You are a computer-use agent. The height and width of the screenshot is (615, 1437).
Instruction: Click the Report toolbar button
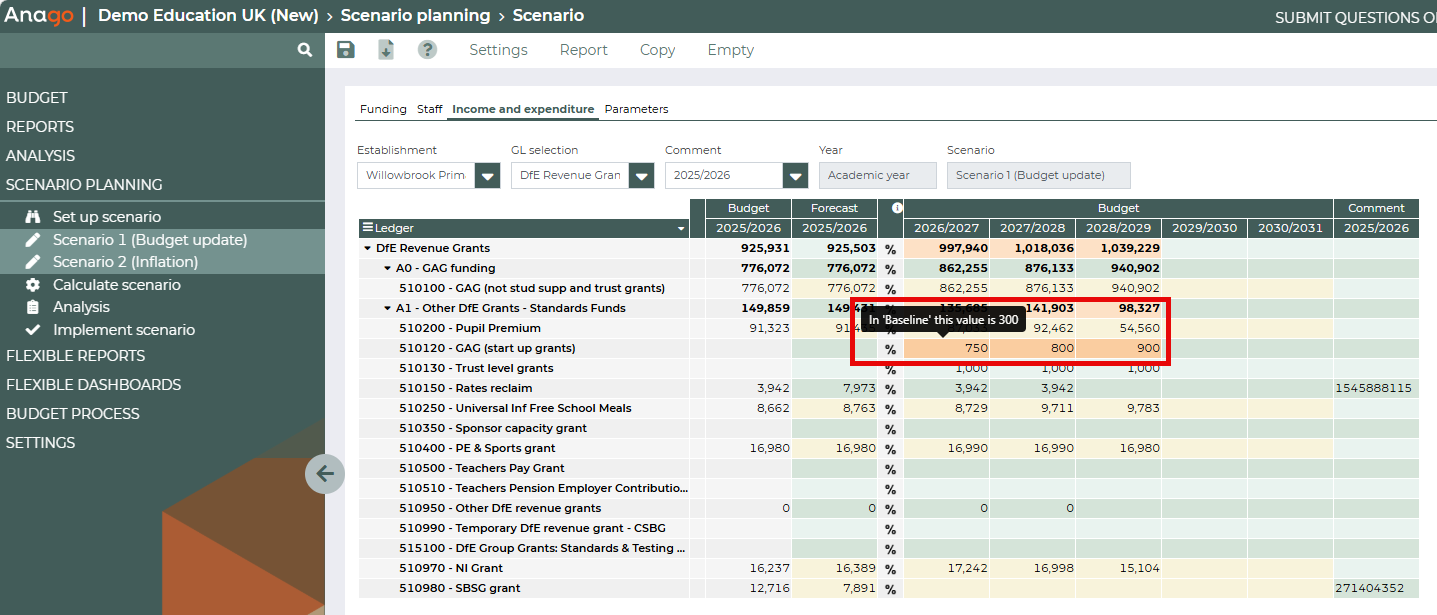(583, 50)
